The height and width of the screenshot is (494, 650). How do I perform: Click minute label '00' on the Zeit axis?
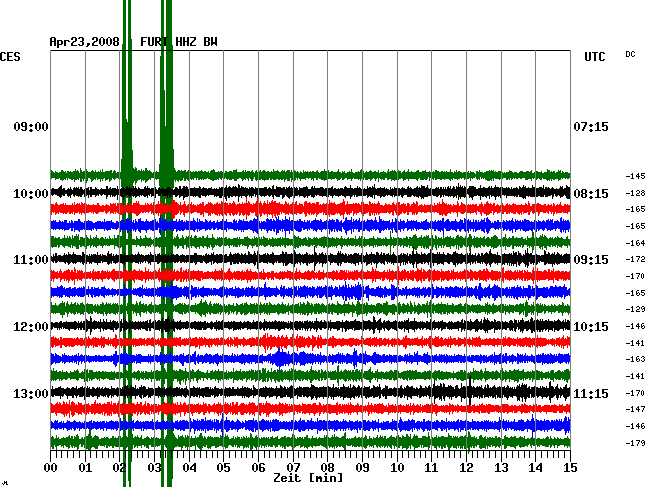(51, 468)
